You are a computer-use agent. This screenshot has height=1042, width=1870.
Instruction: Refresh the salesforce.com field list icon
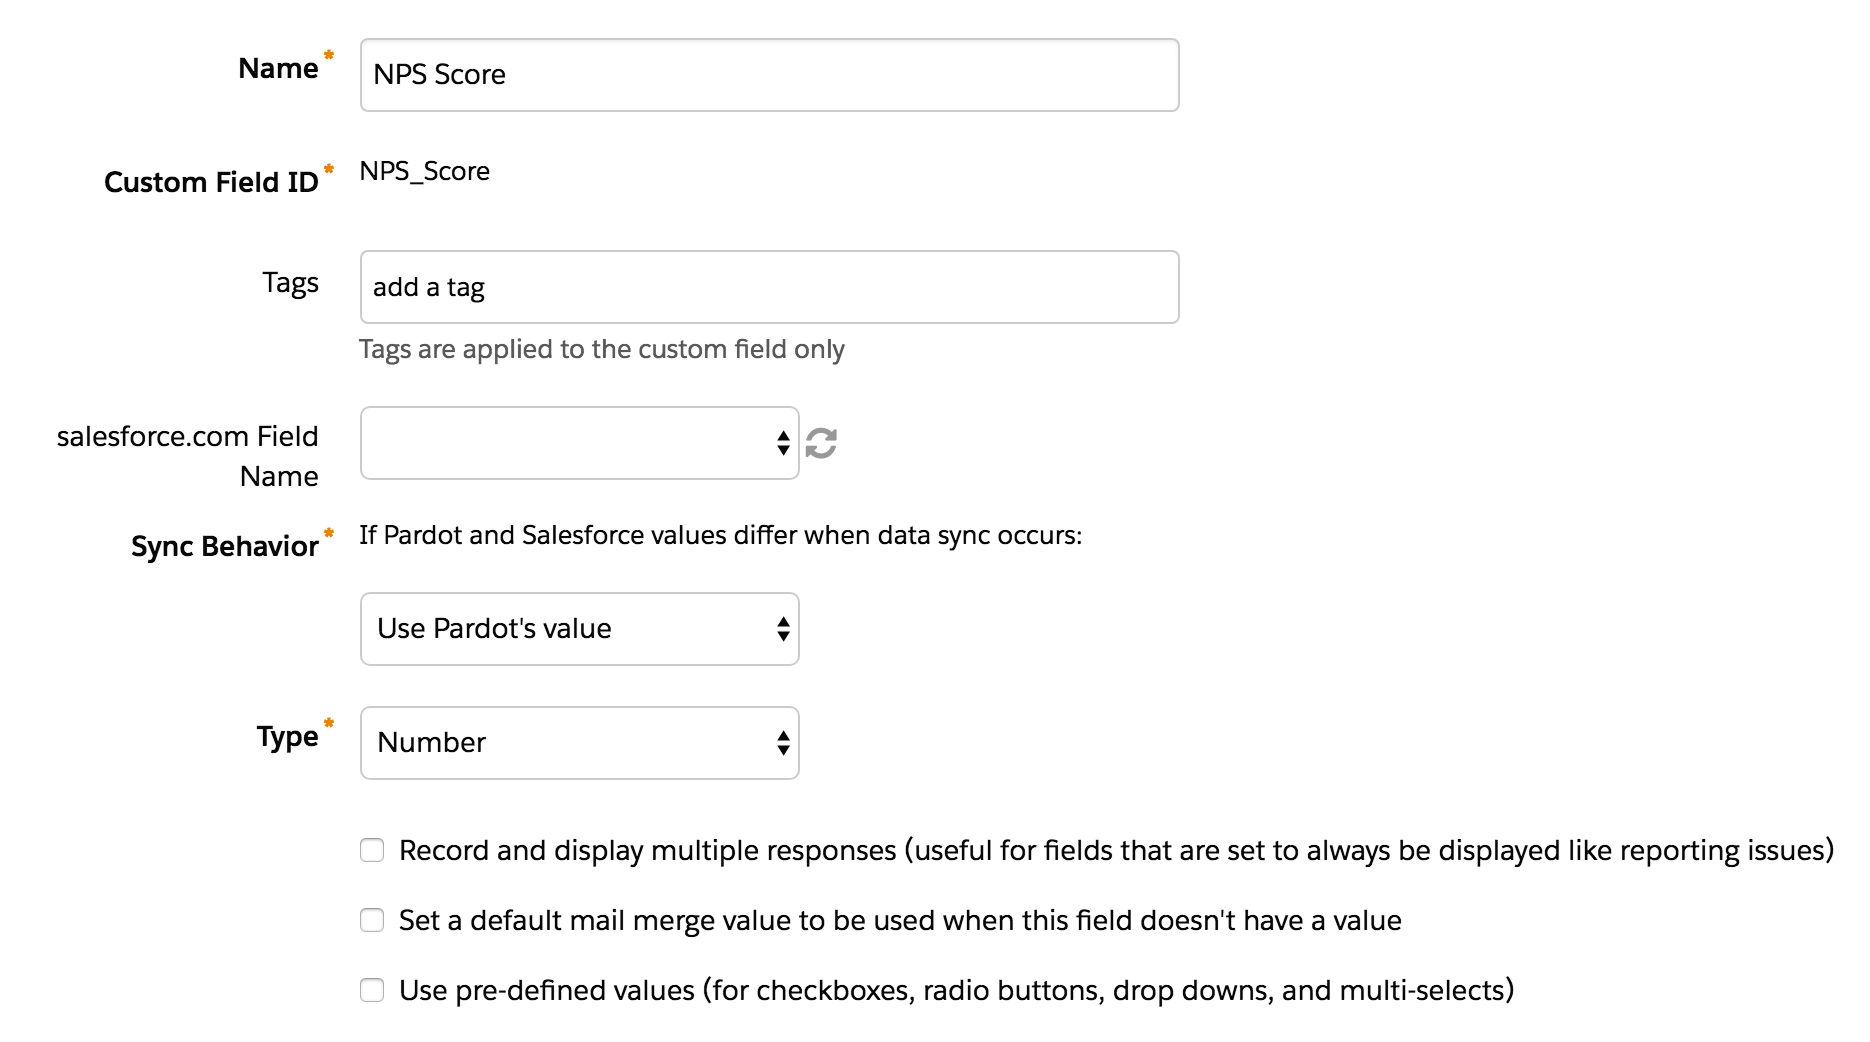821,443
